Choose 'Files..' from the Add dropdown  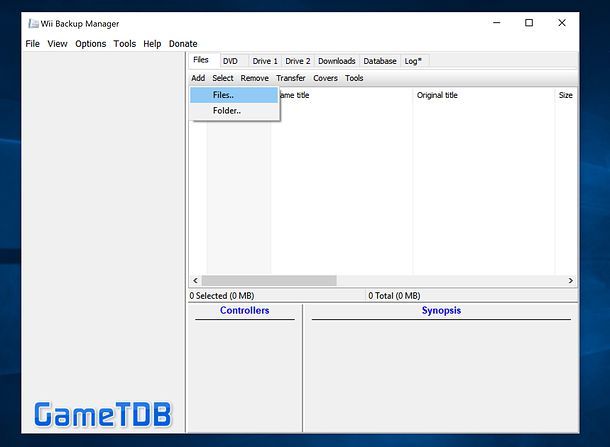point(234,95)
